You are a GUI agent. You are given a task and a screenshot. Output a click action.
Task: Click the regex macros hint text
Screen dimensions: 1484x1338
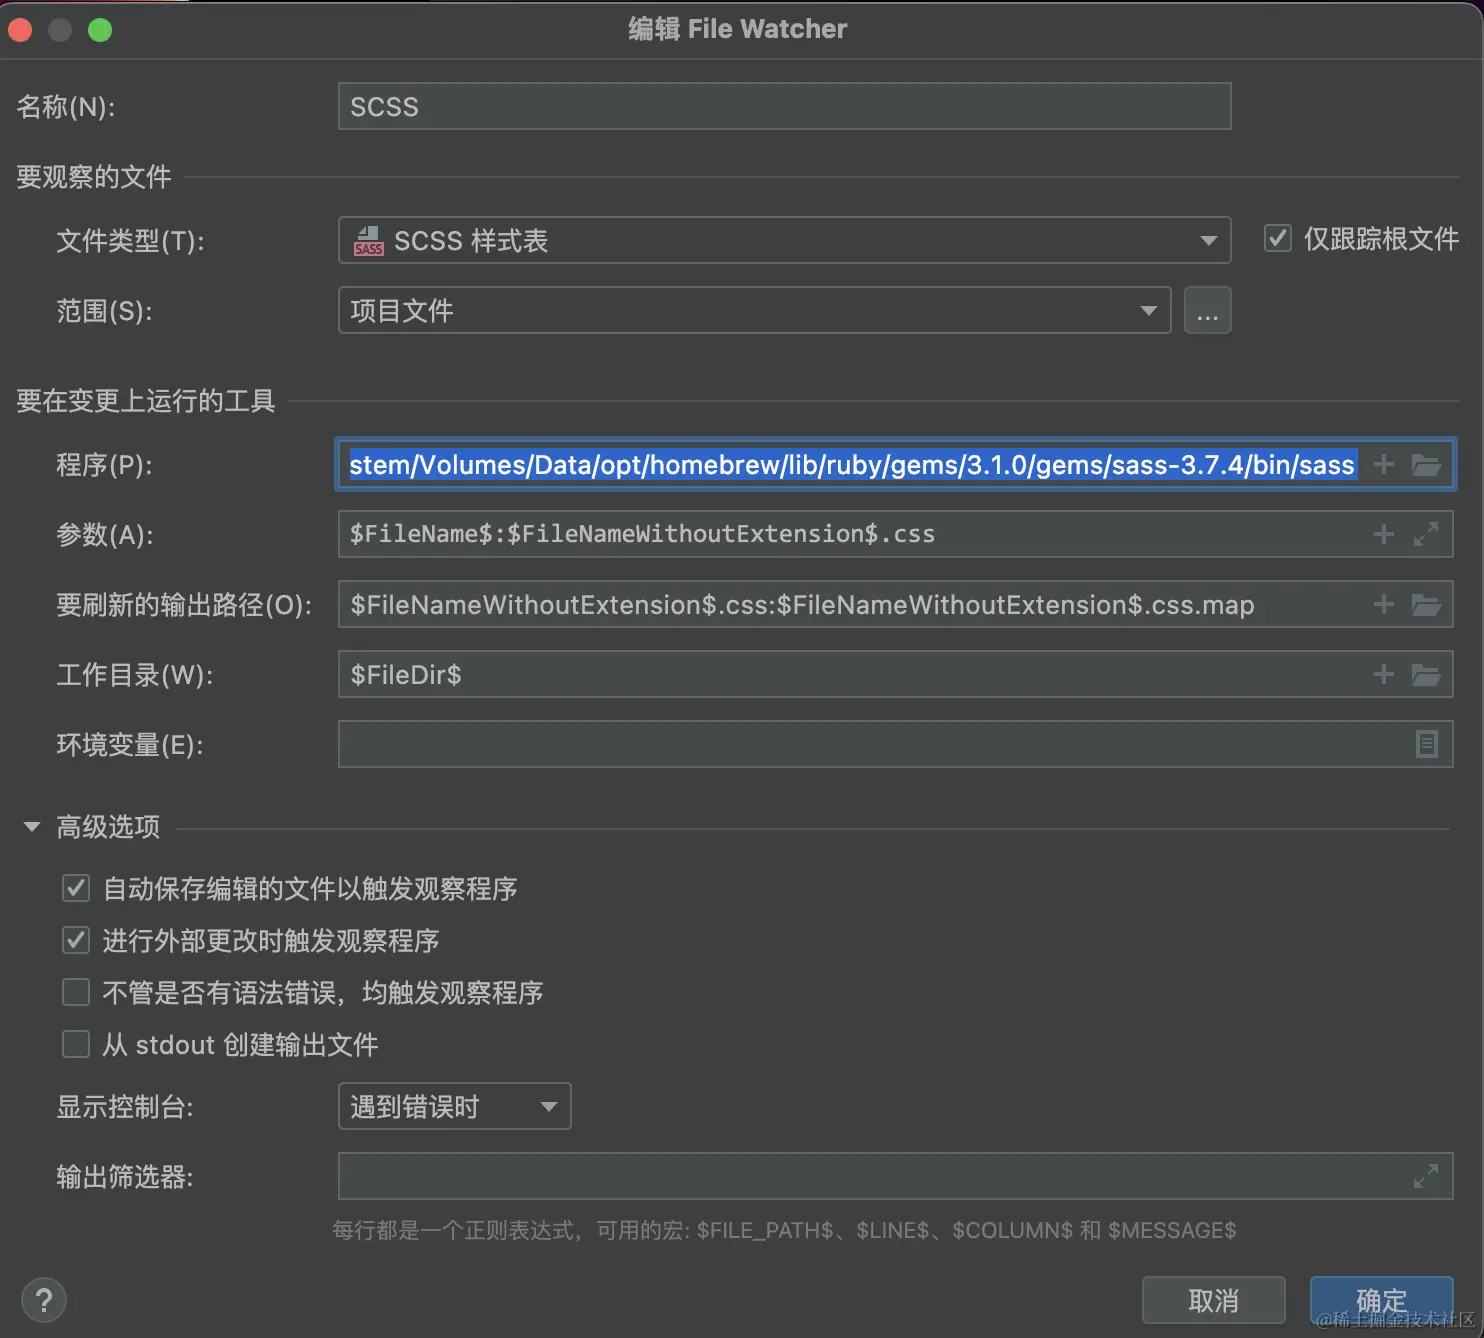(x=784, y=1230)
